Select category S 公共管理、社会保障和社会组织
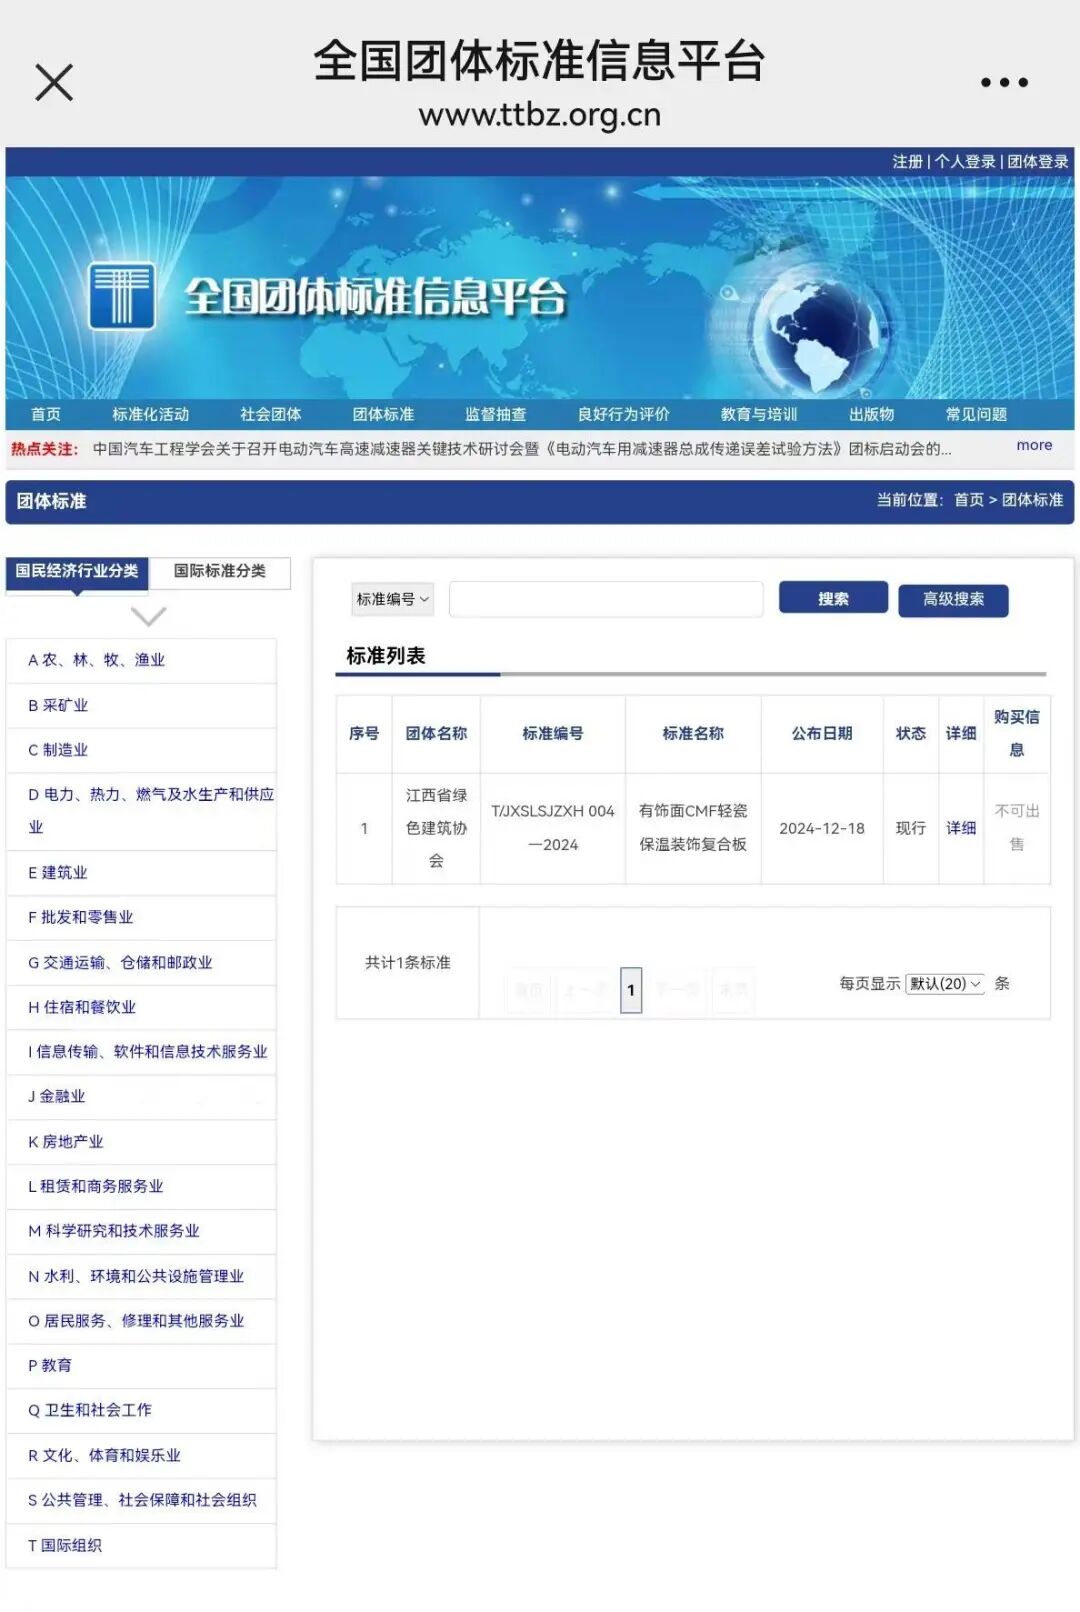 [x=141, y=1500]
